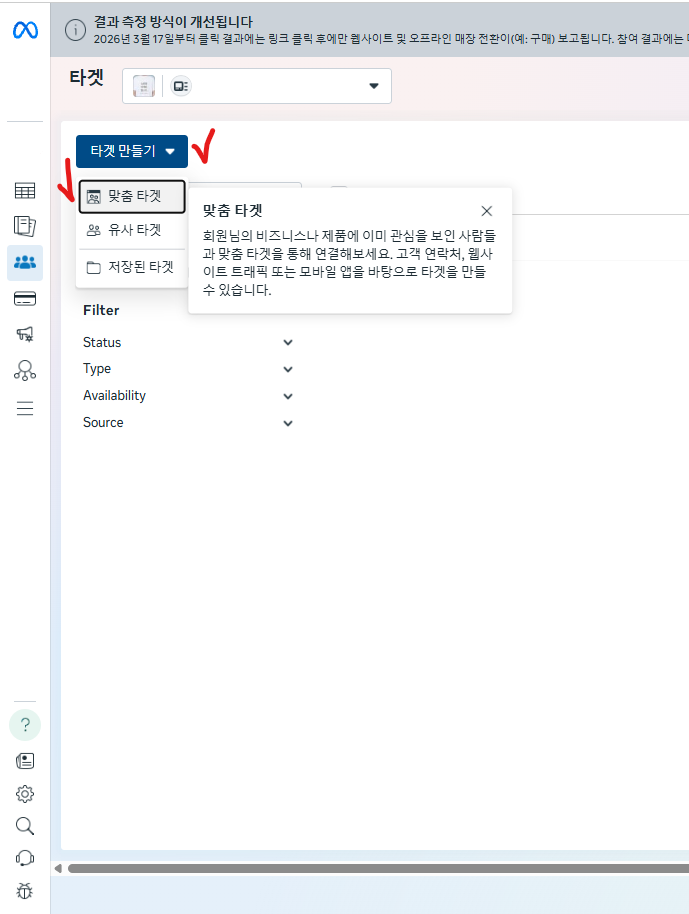Open the Events Manager node icon
The height and width of the screenshot is (914, 689).
tap(24, 370)
